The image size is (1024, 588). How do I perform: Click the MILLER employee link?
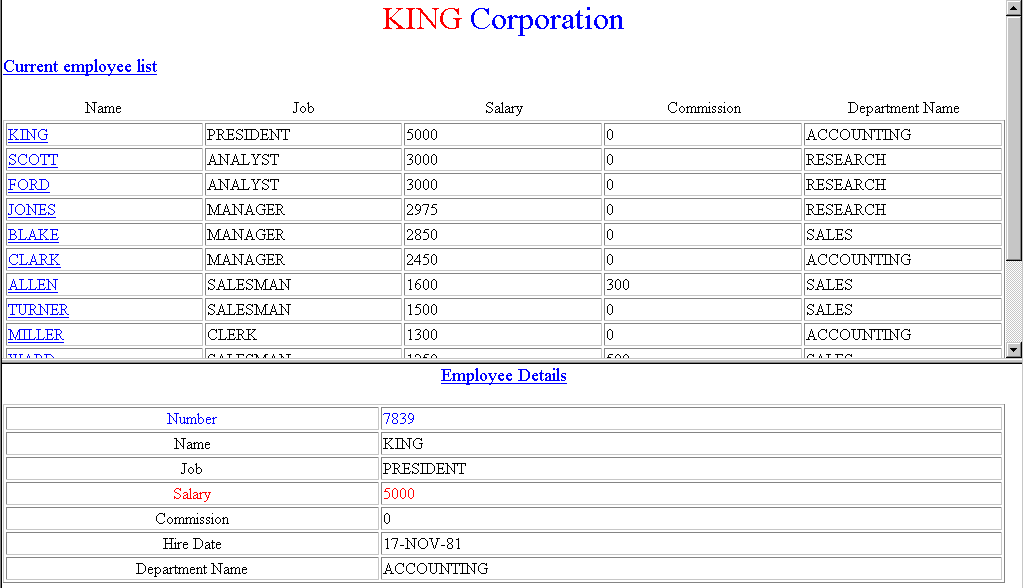tap(36, 335)
